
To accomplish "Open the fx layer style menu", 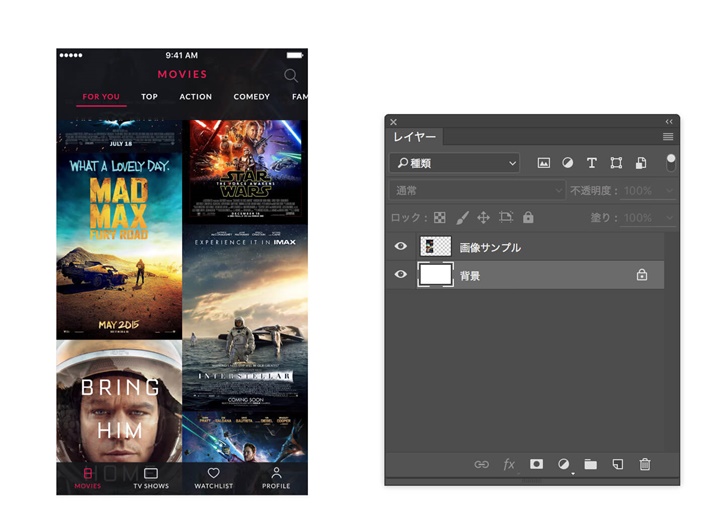I will tap(509, 464).
